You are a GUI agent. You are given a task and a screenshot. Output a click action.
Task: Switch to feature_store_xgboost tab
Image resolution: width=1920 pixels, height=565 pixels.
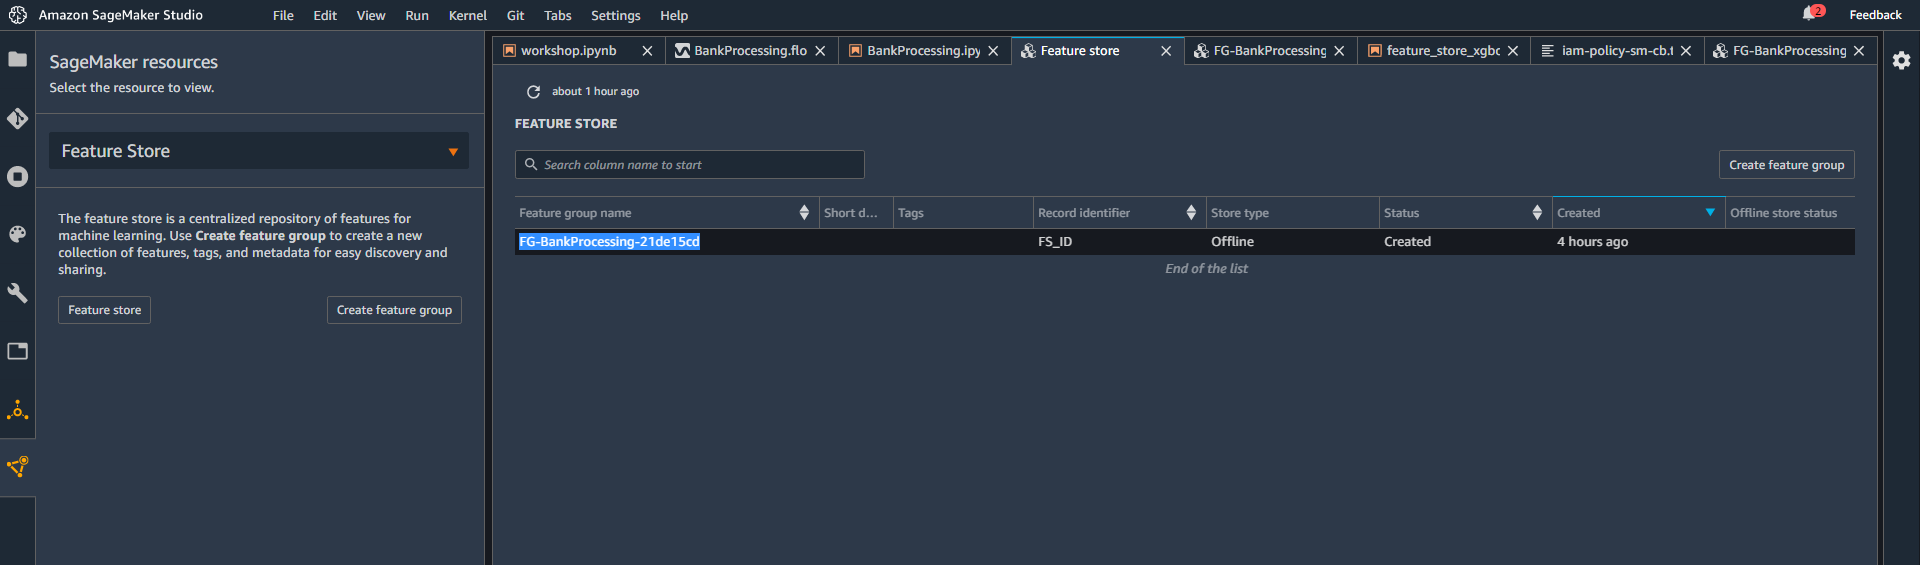pyautogui.click(x=1443, y=51)
